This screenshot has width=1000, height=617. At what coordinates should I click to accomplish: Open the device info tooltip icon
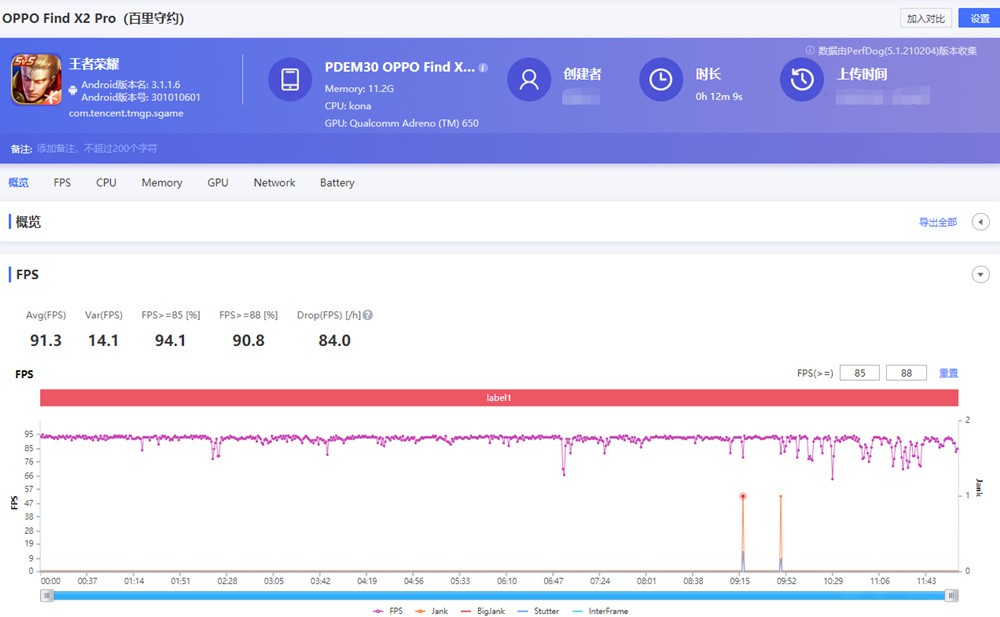(483, 68)
